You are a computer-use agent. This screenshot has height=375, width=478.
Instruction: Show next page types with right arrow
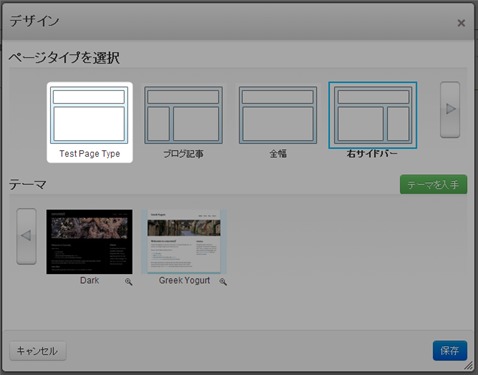pos(450,109)
